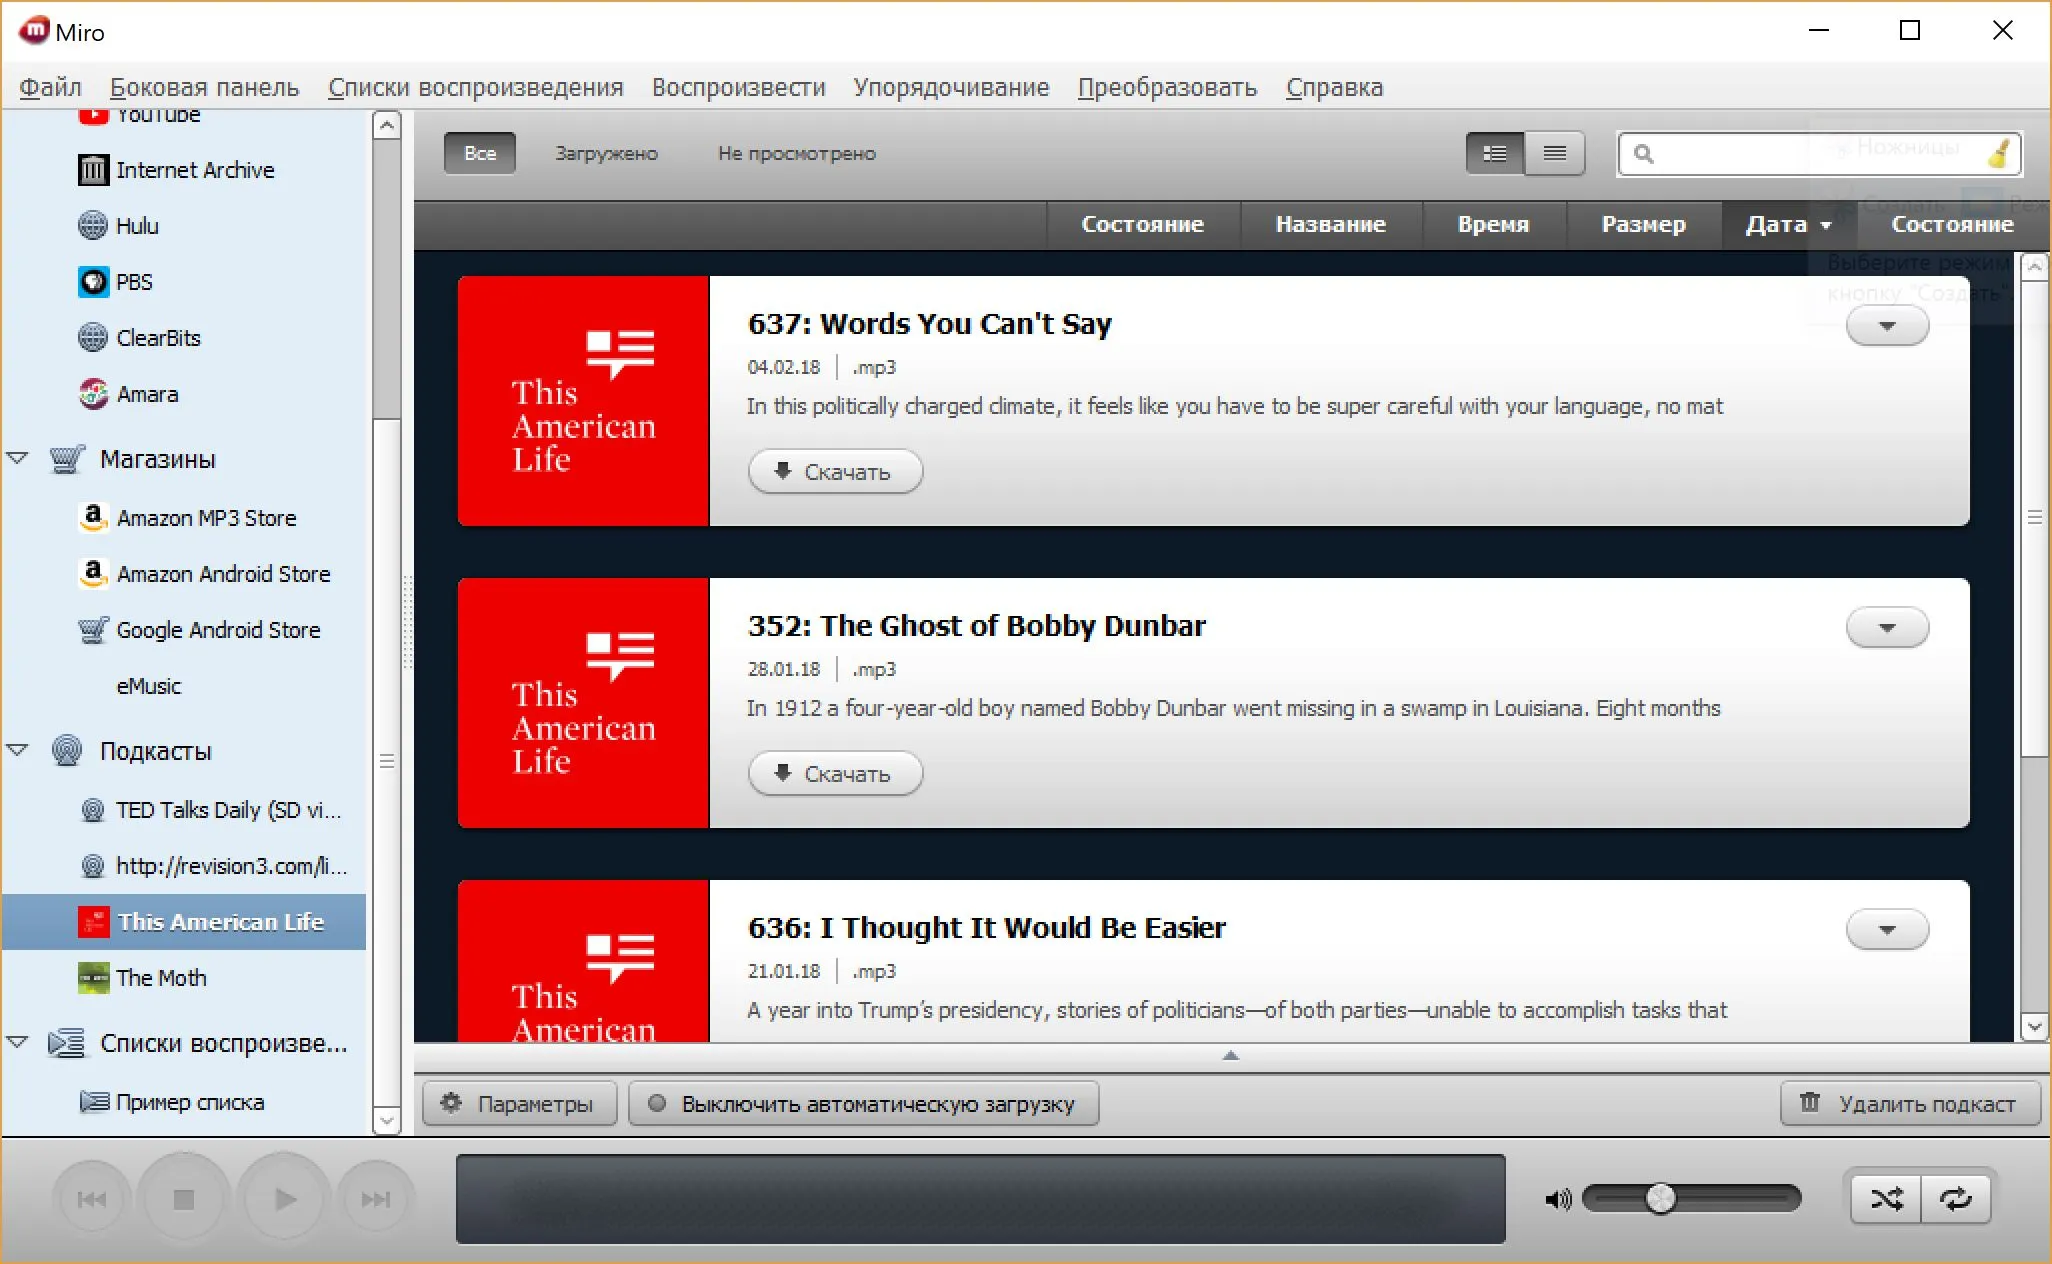Mute with the speaker icon

(x=1558, y=1199)
